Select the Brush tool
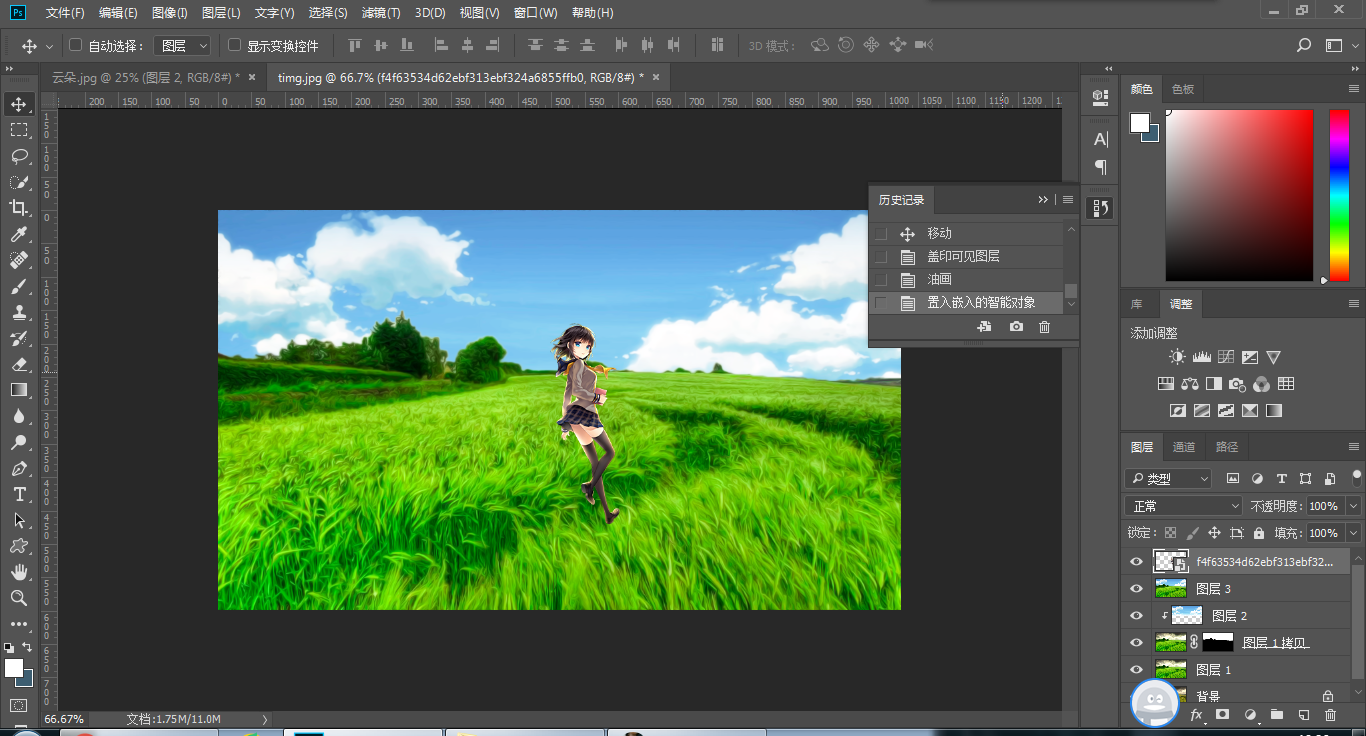 (x=19, y=286)
